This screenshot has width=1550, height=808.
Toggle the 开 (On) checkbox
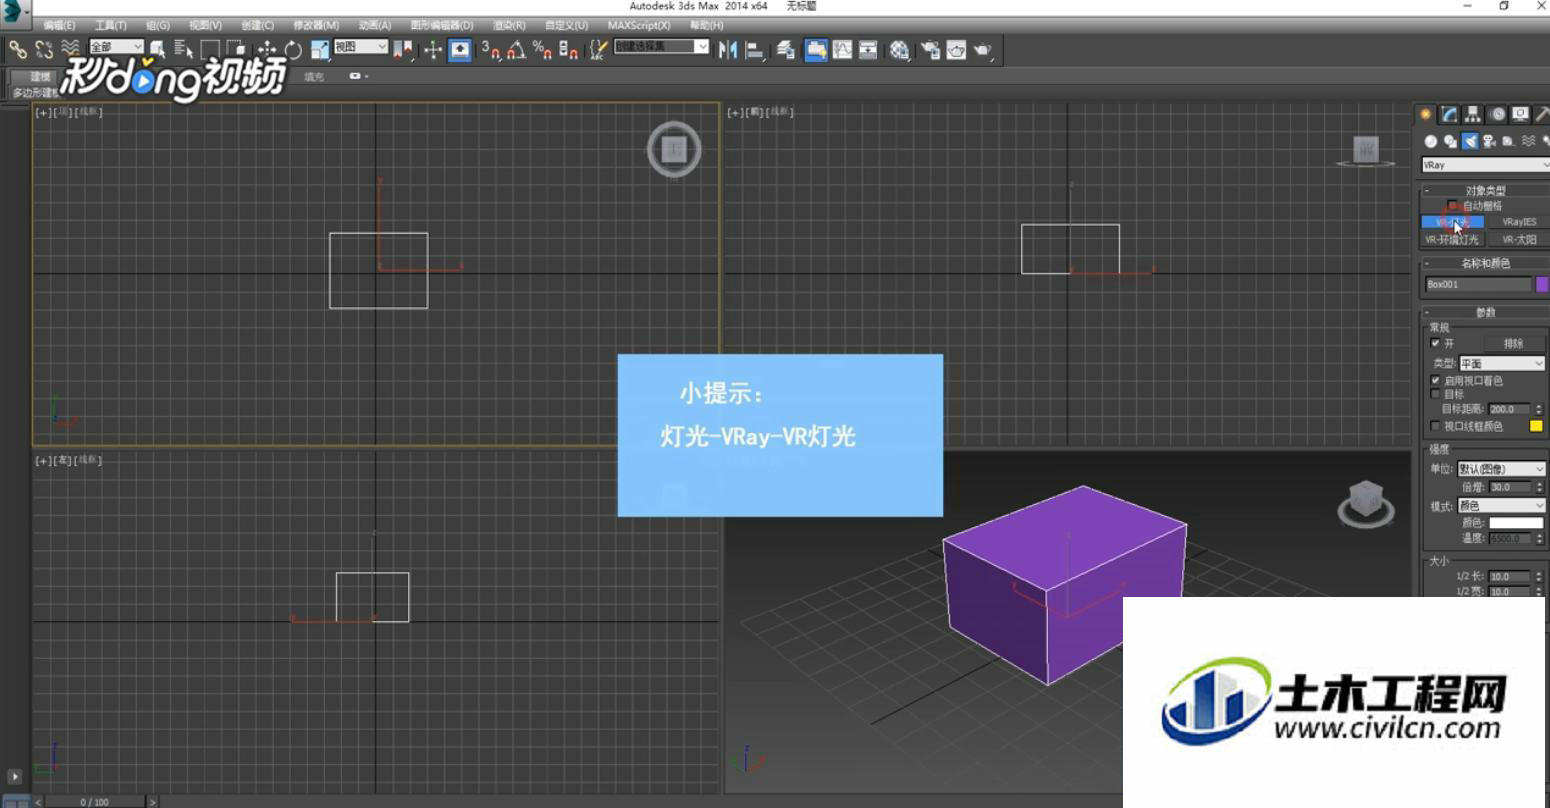pos(1435,343)
